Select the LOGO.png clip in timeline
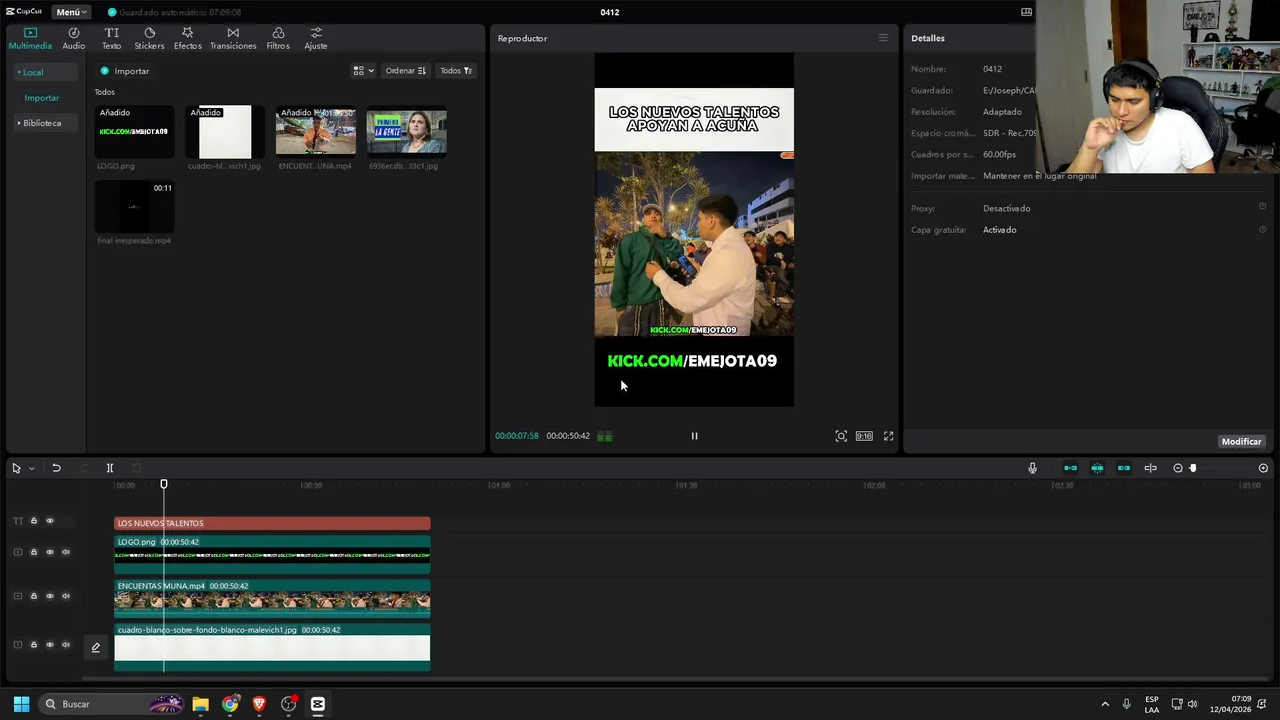1280x720 pixels. pos(272,553)
